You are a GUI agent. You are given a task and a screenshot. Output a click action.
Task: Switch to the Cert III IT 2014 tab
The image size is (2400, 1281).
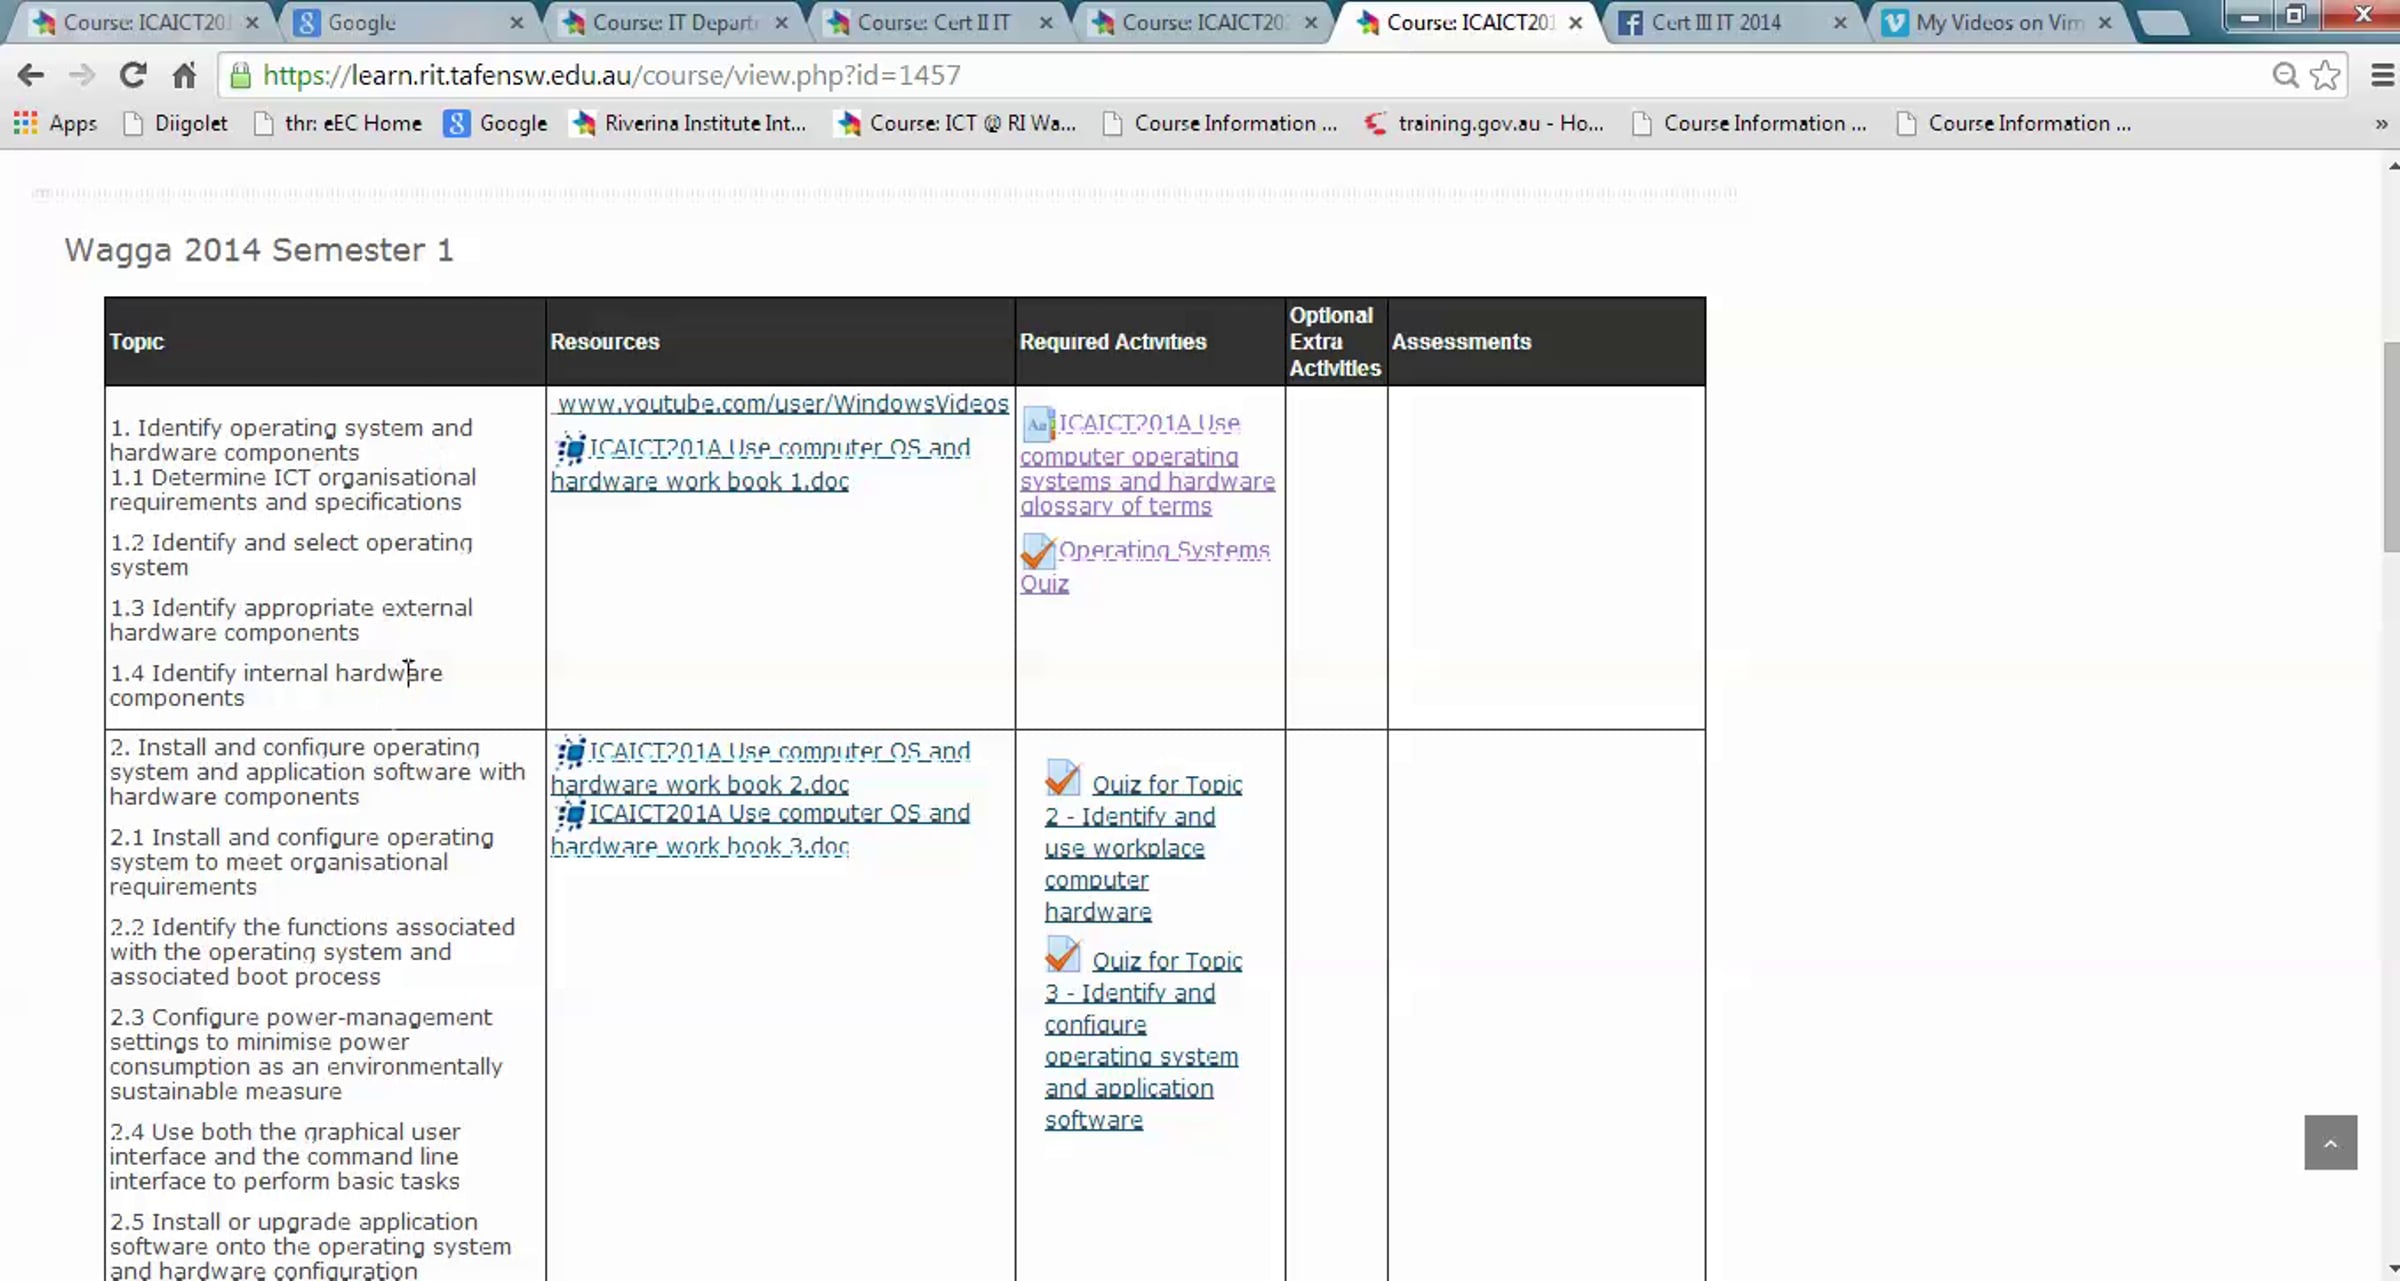[x=1715, y=22]
